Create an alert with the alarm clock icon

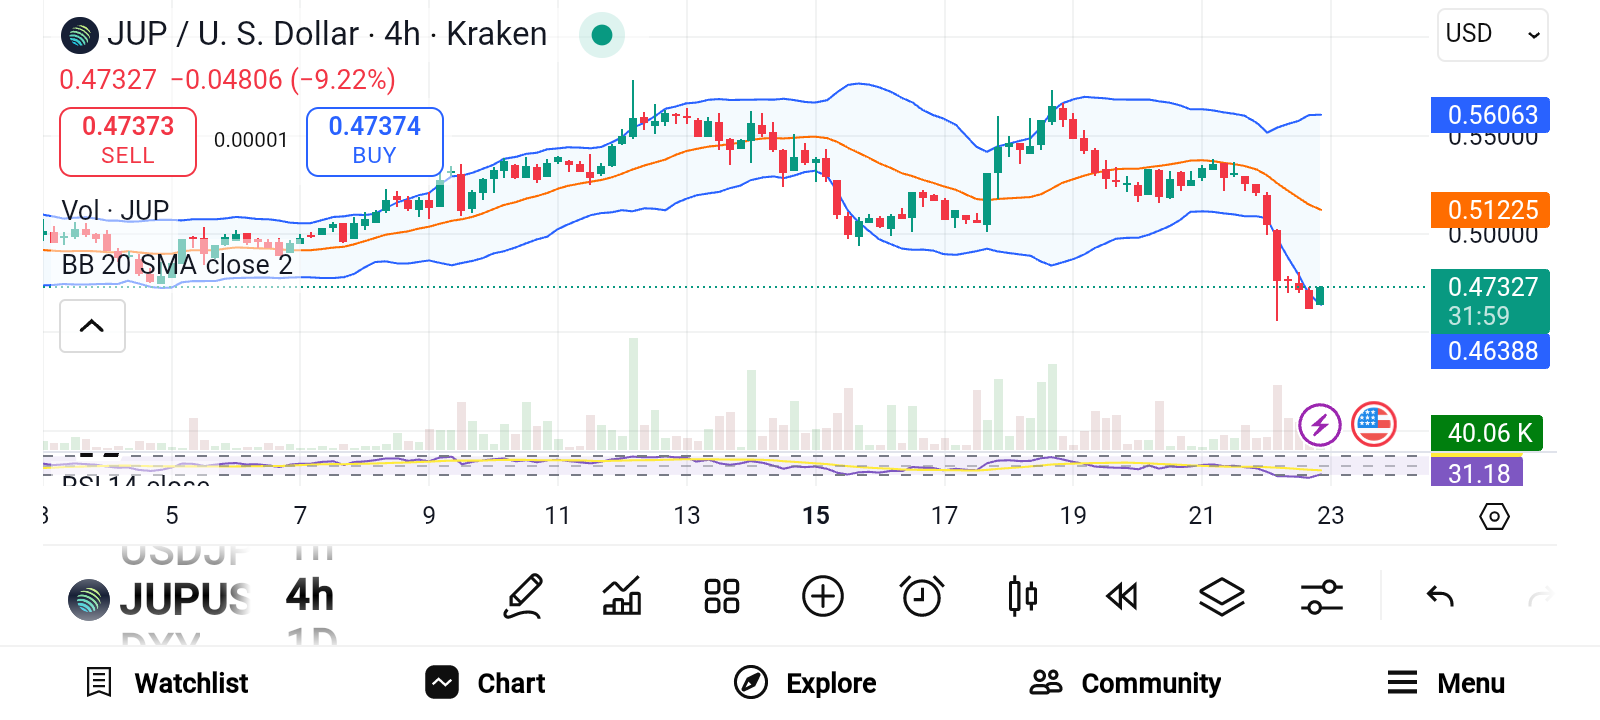pos(921,597)
